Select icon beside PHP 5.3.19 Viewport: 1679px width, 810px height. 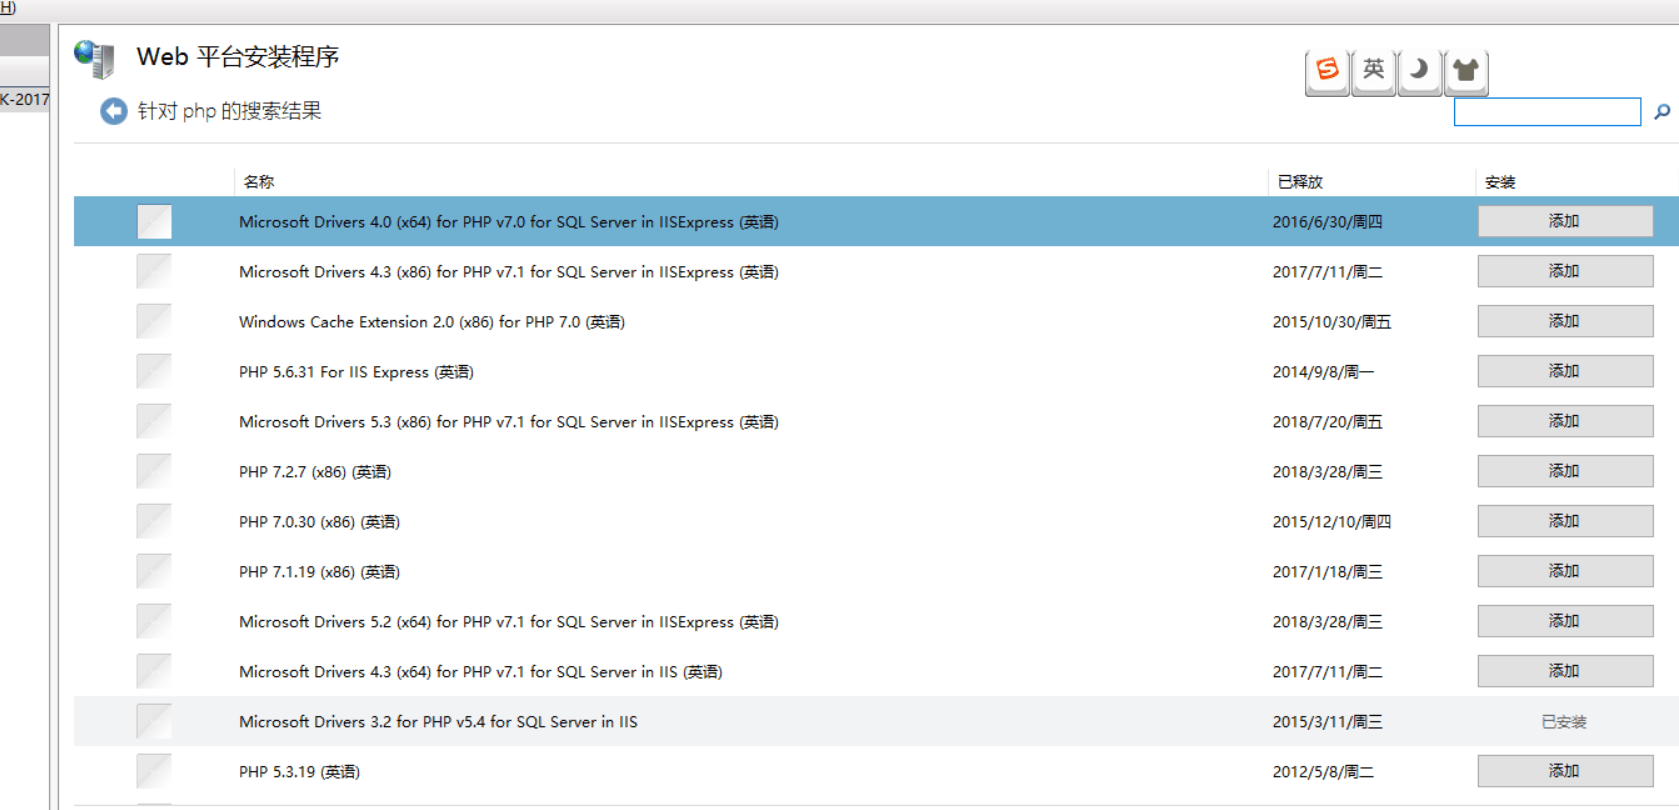coord(154,771)
